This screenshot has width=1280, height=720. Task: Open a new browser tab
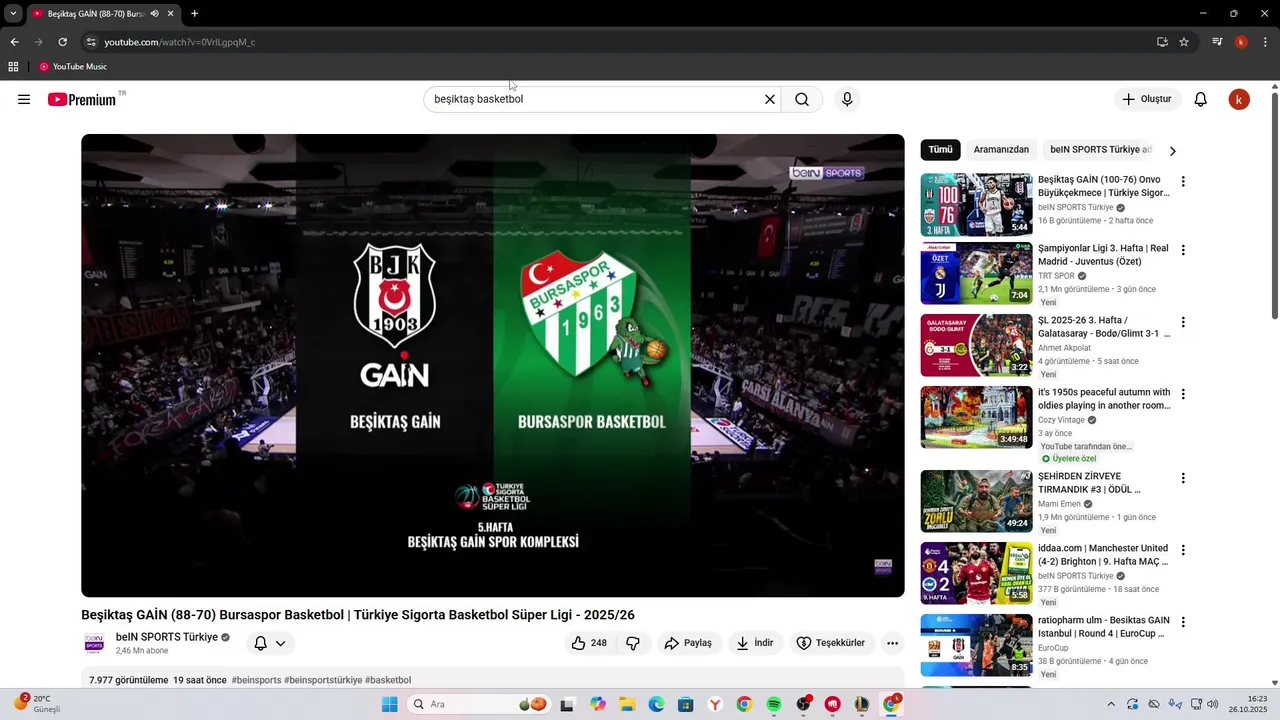click(x=194, y=14)
